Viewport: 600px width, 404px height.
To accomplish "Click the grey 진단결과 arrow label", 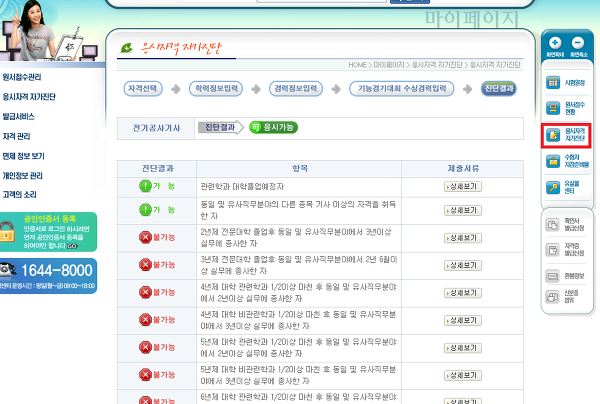I will (221, 127).
